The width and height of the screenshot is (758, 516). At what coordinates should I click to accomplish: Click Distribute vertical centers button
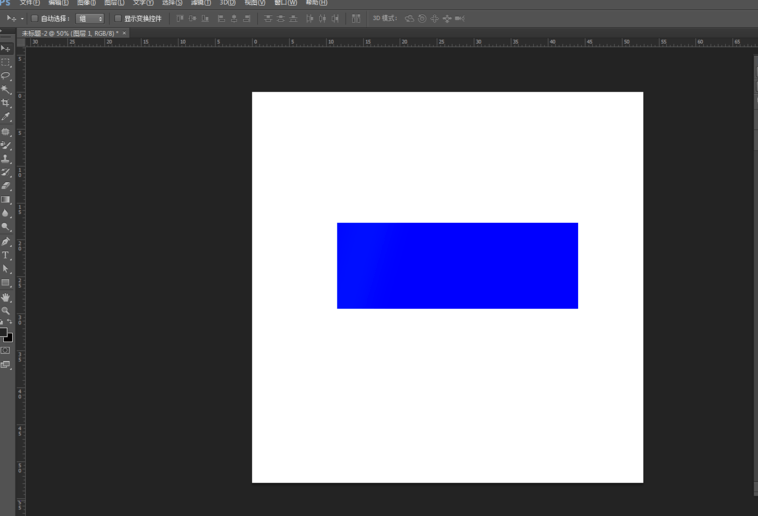point(280,18)
